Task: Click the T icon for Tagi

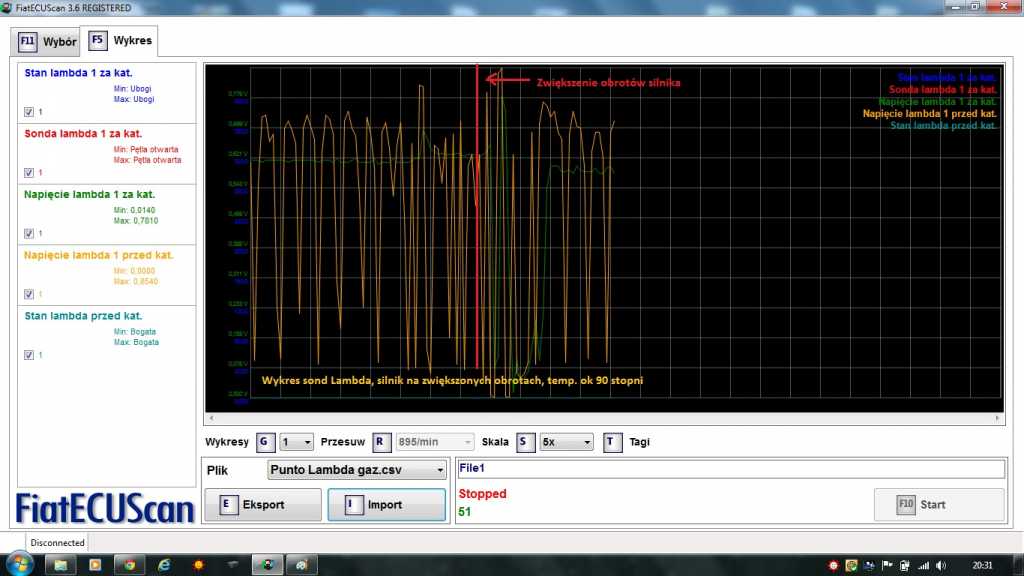Action: pos(612,442)
